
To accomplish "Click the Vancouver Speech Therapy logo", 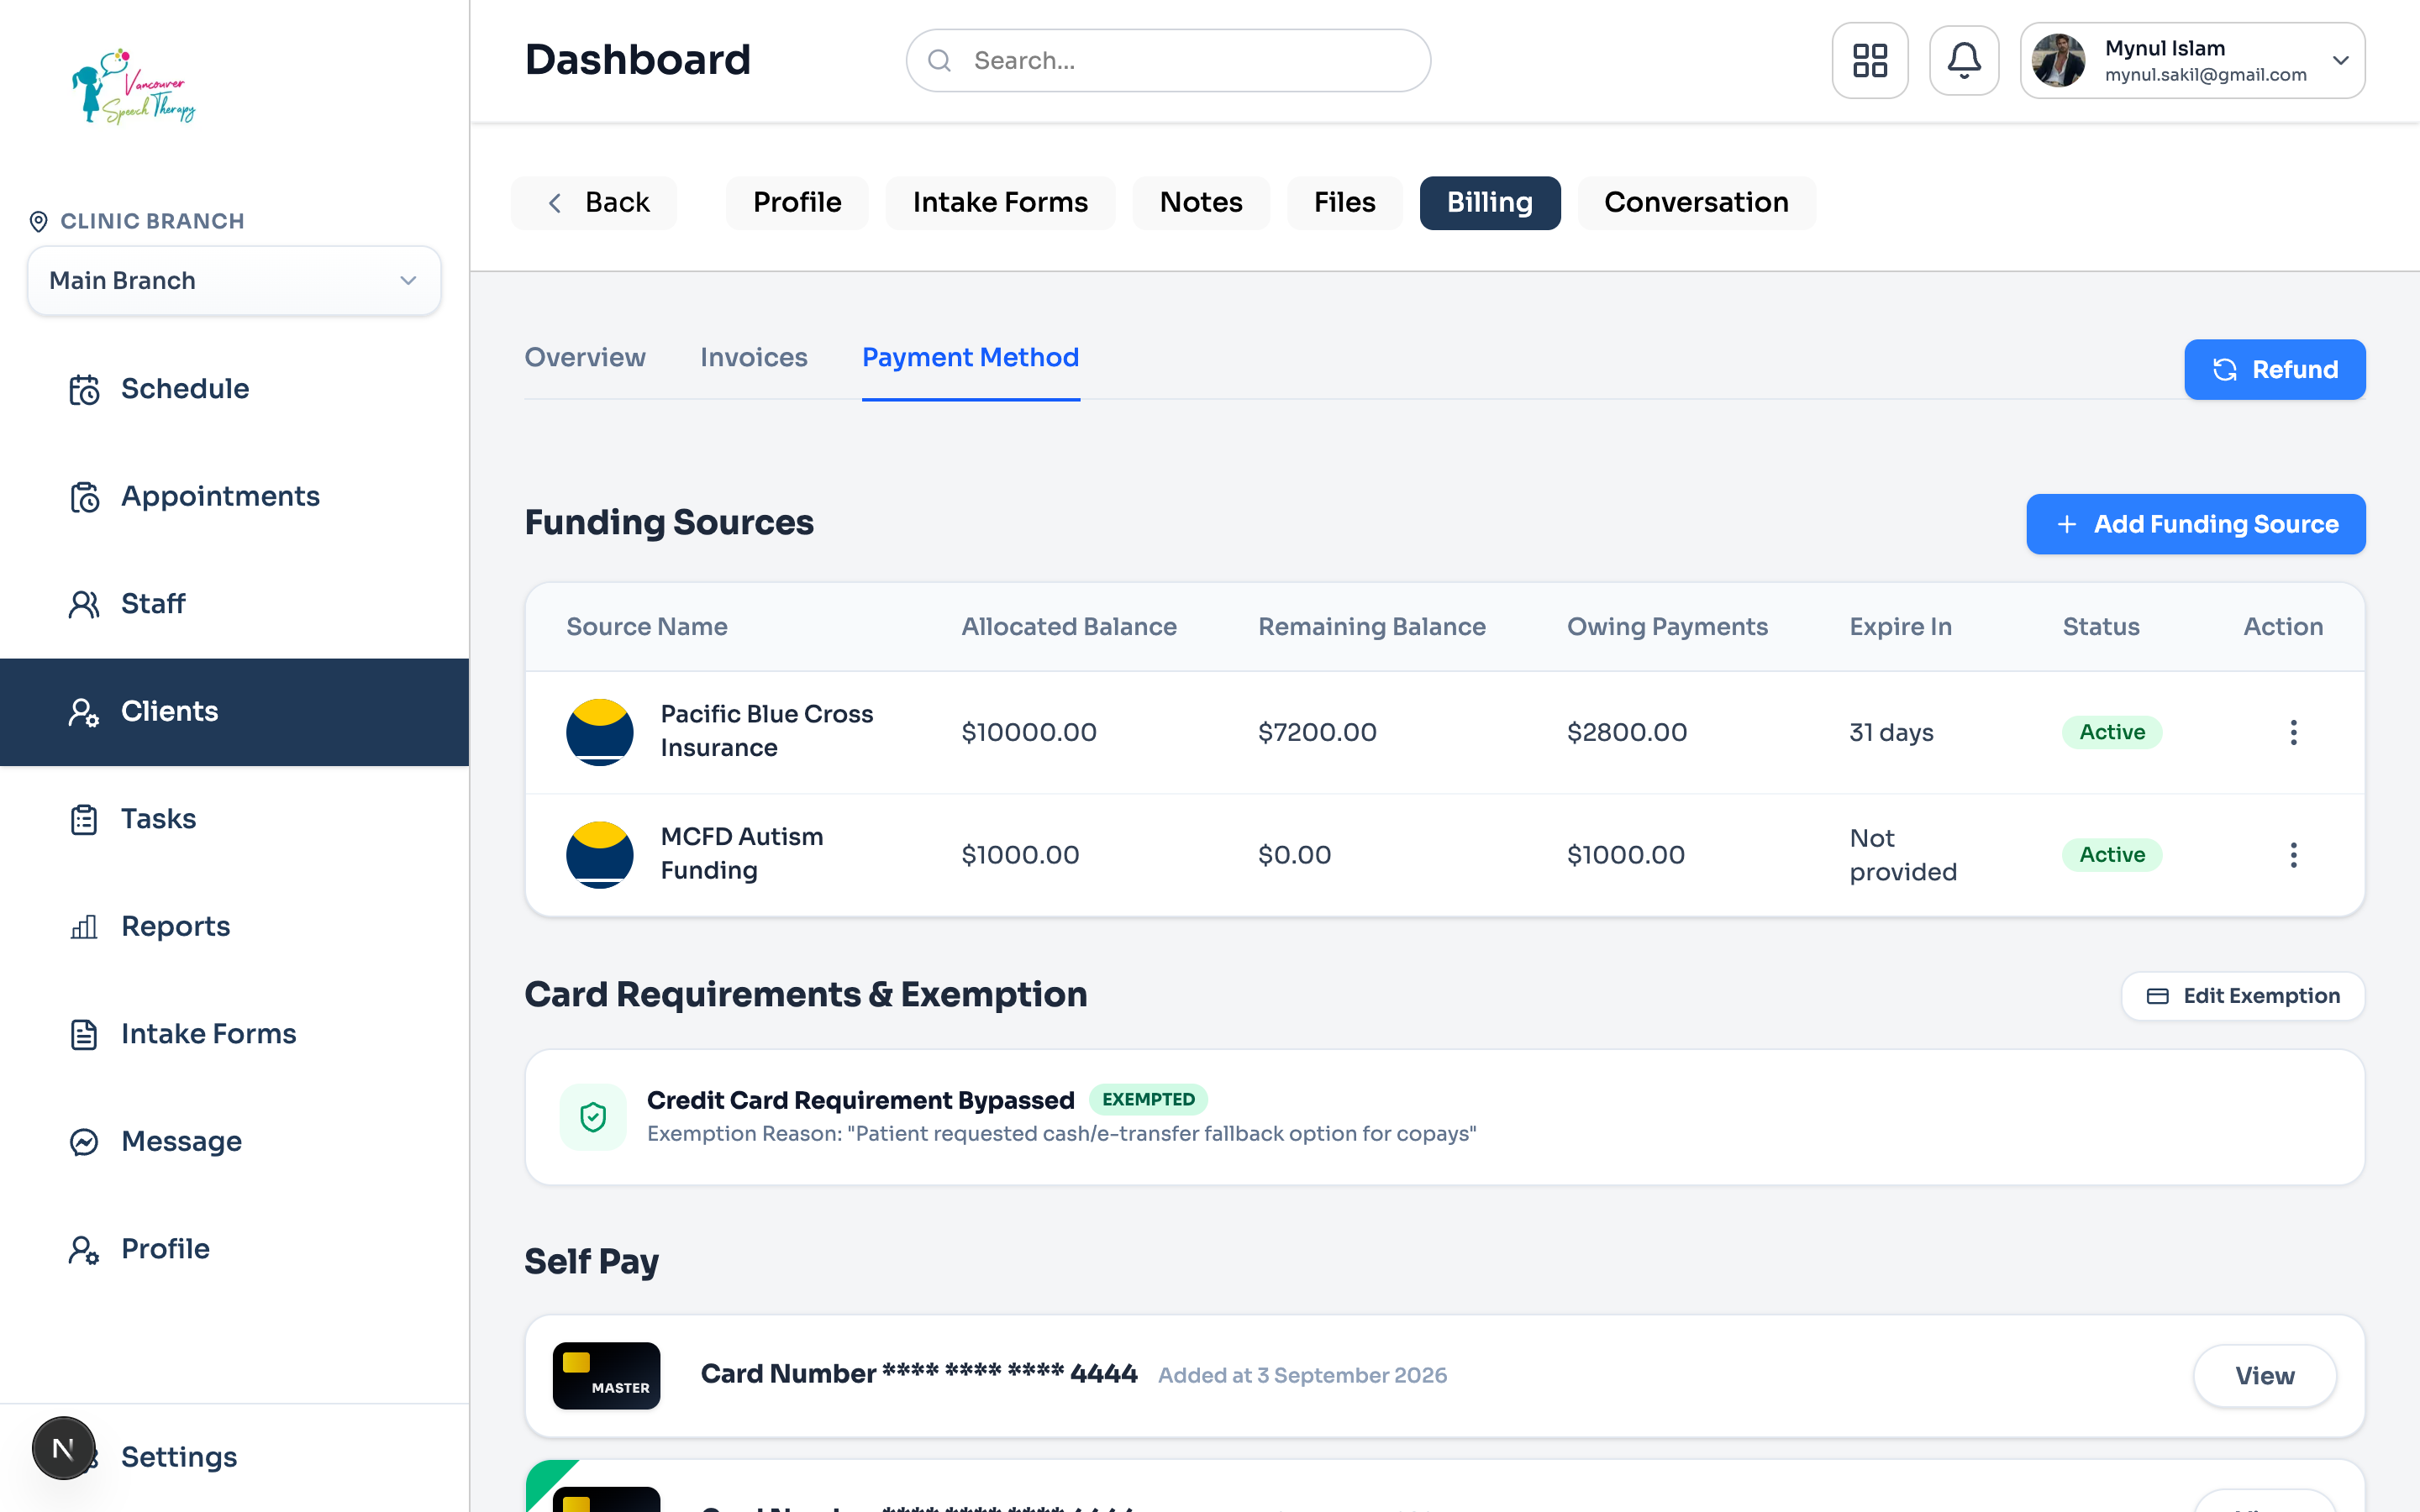I will click(133, 86).
